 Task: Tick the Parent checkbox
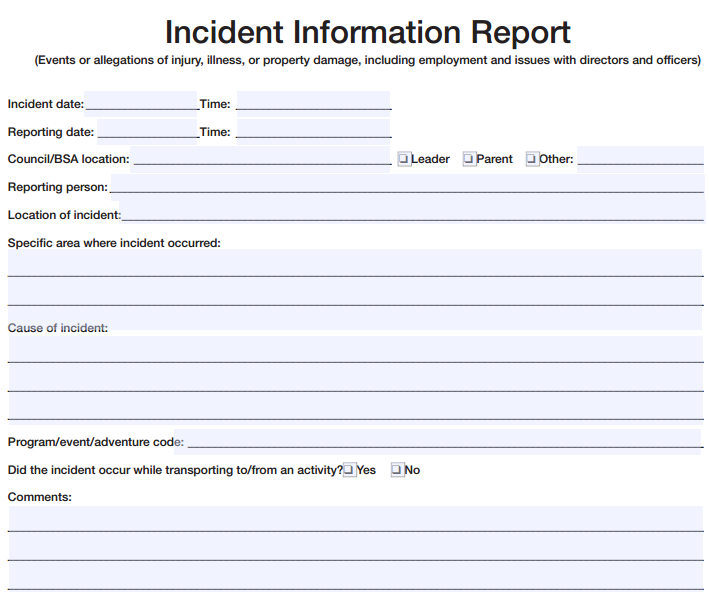point(469,159)
